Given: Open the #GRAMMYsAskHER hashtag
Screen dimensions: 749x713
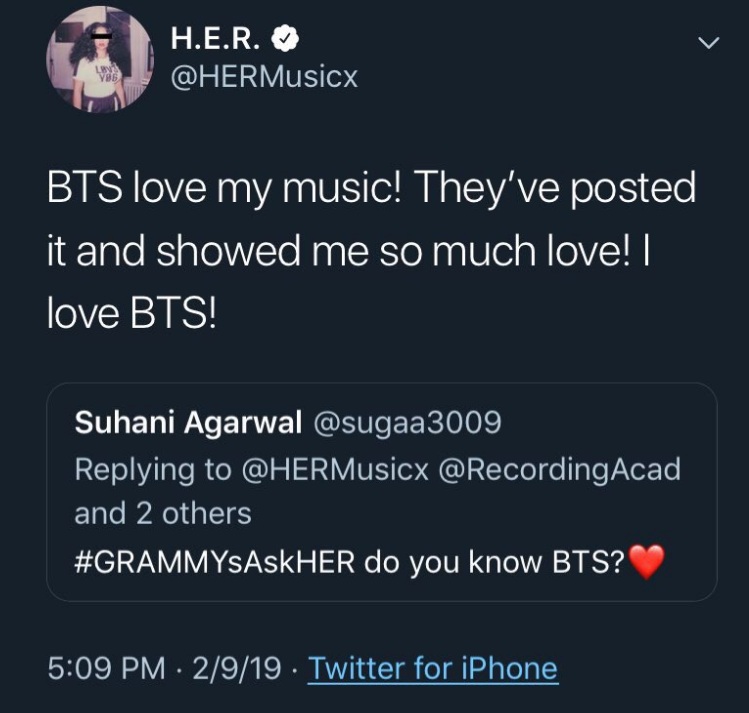Looking at the screenshot, I should tap(215, 562).
